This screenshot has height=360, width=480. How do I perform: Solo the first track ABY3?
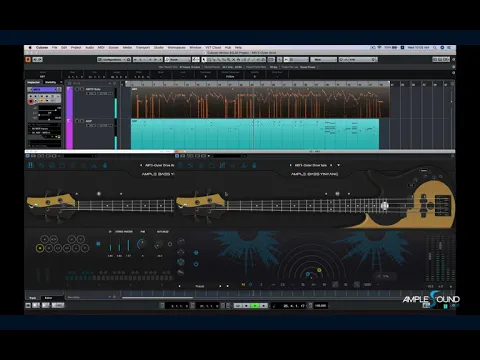tap(82, 89)
